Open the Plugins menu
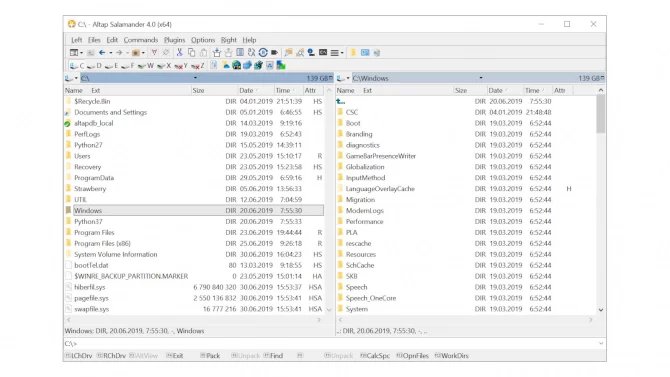 tap(174, 40)
